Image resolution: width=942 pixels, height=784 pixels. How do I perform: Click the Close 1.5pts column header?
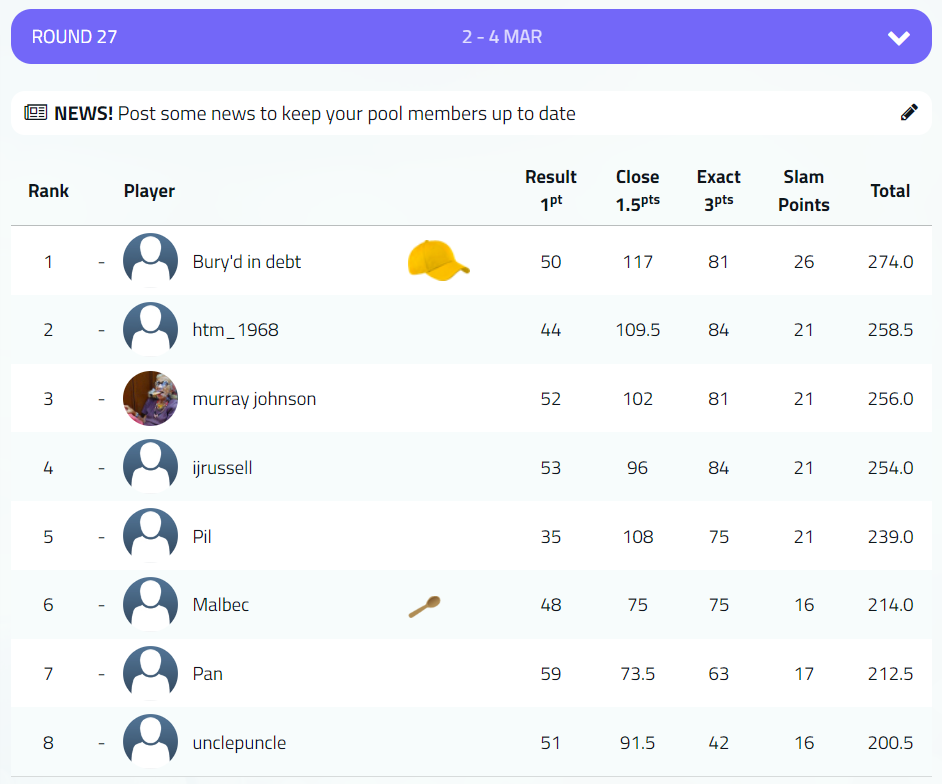point(637,189)
